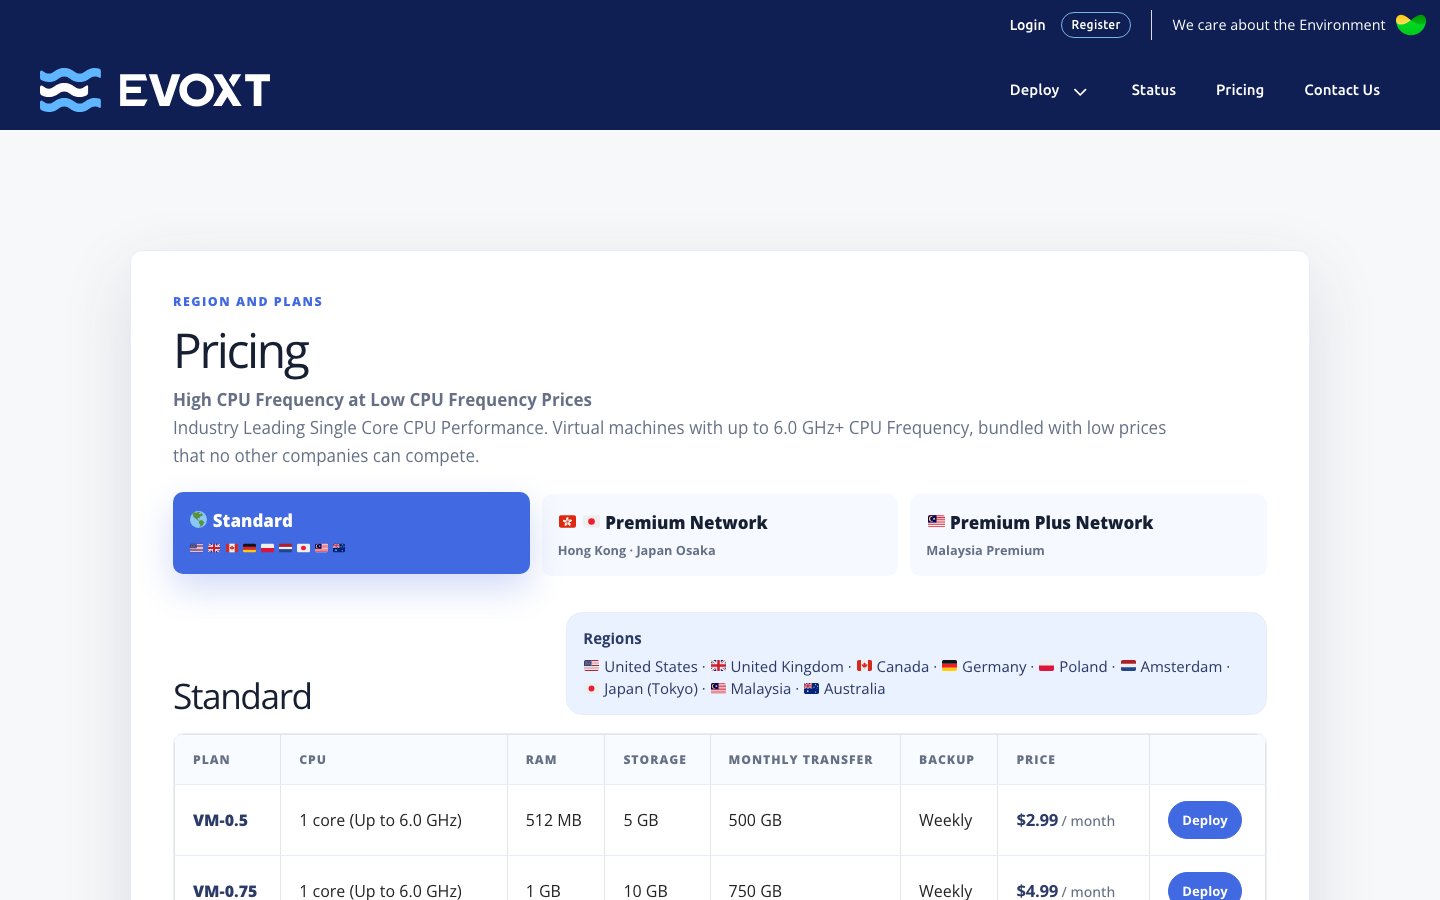Click the Malaysia flag beside Premium Plus Network

point(936,521)
